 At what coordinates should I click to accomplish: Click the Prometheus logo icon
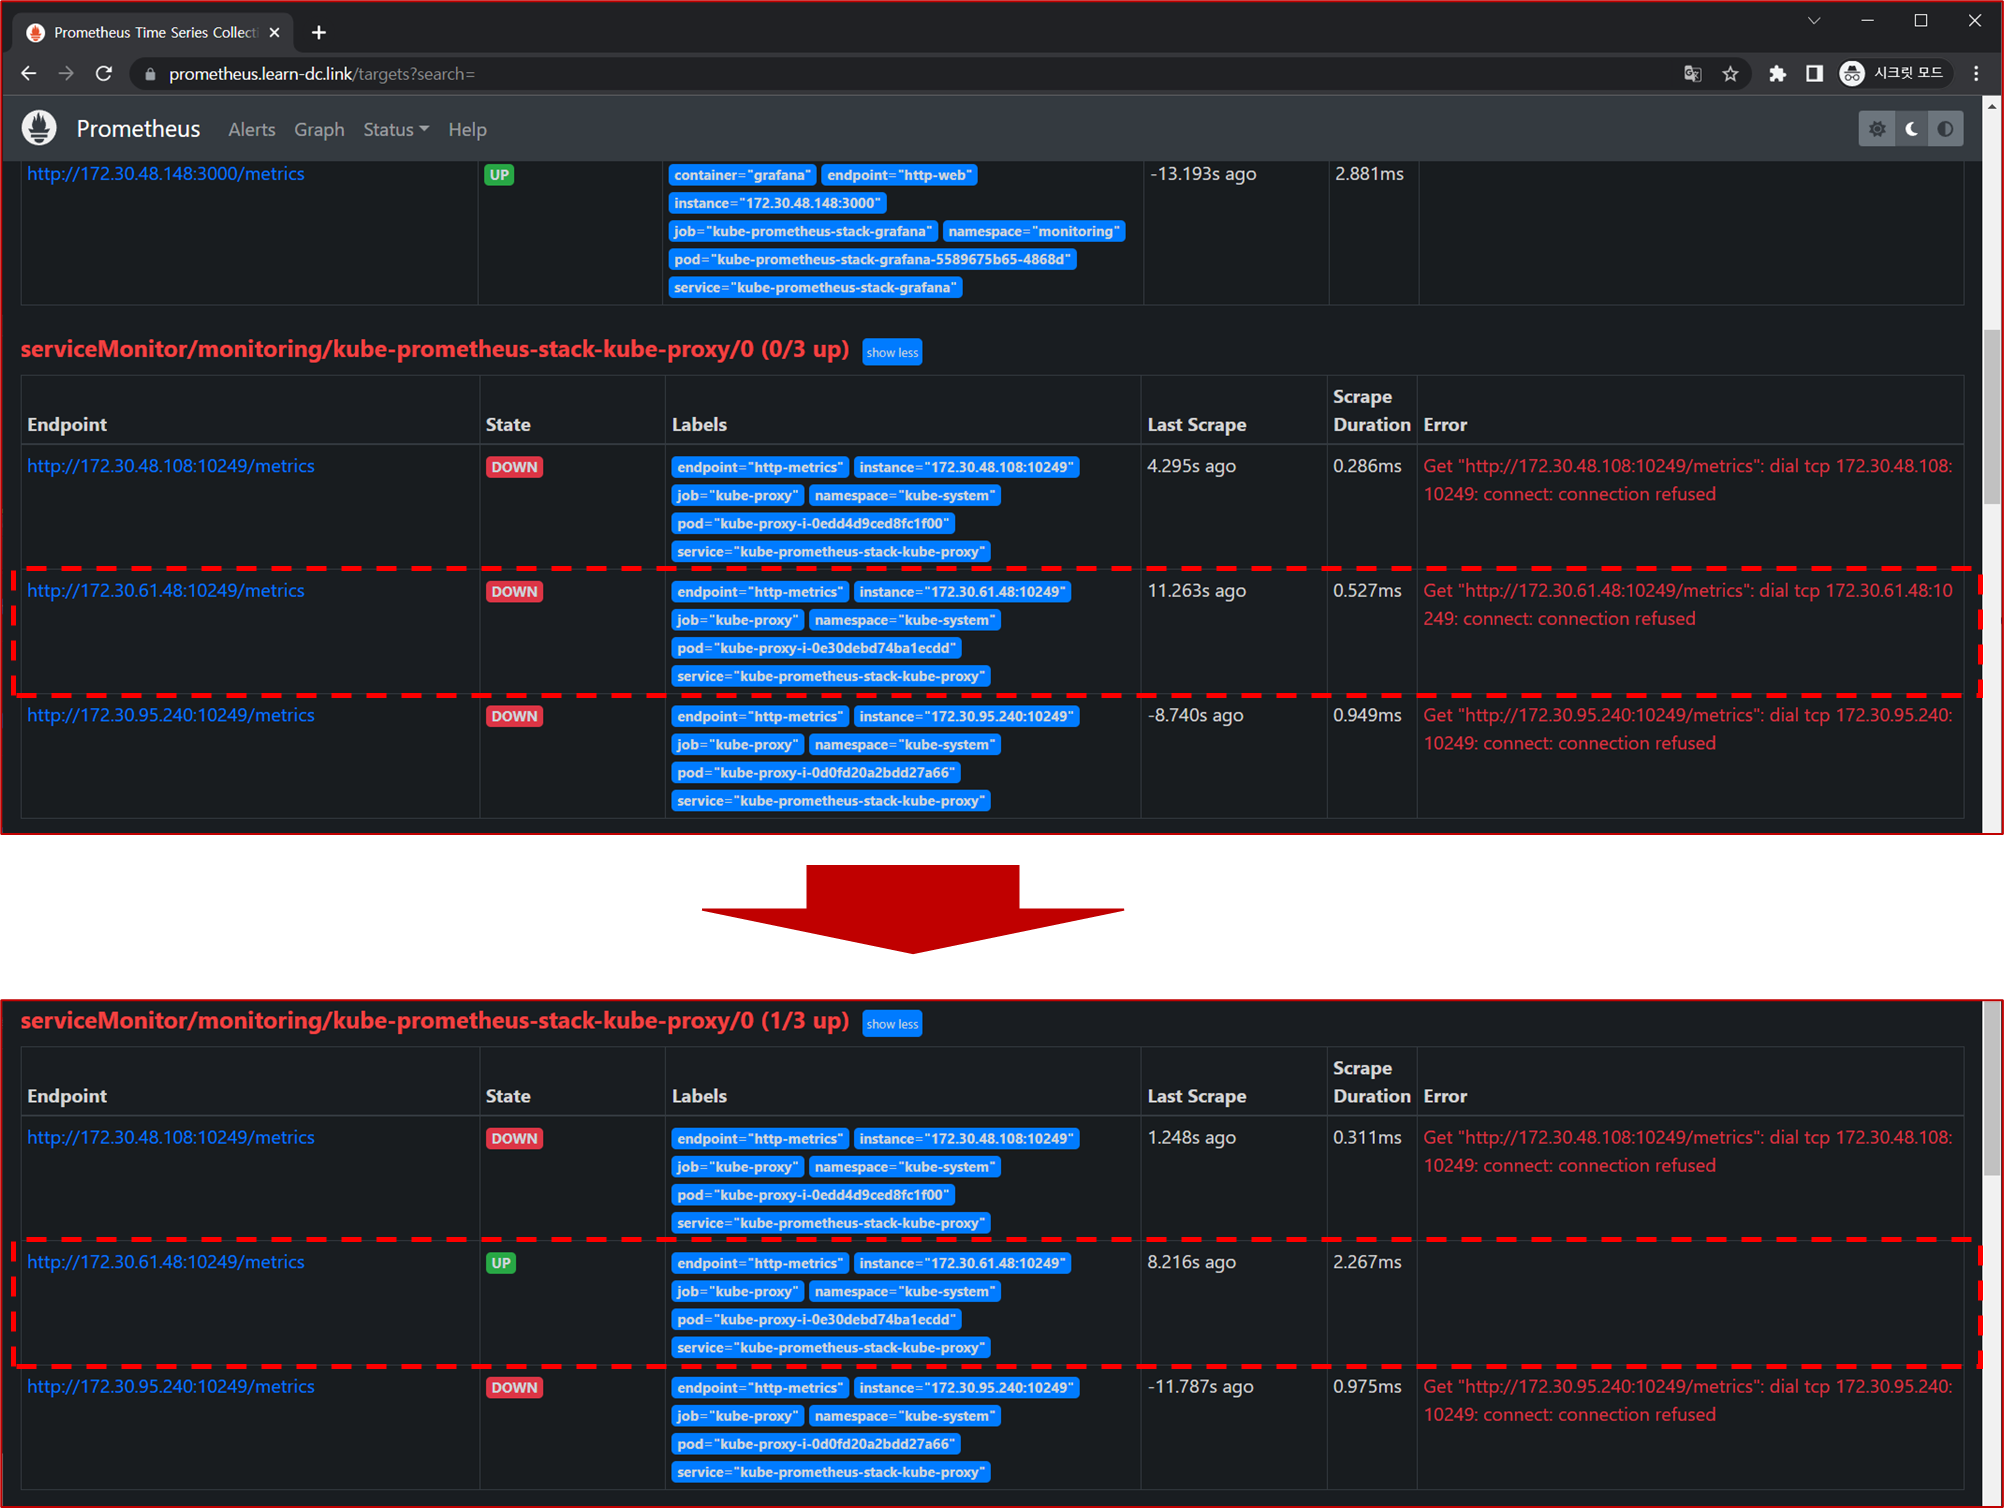coord(37,127)
